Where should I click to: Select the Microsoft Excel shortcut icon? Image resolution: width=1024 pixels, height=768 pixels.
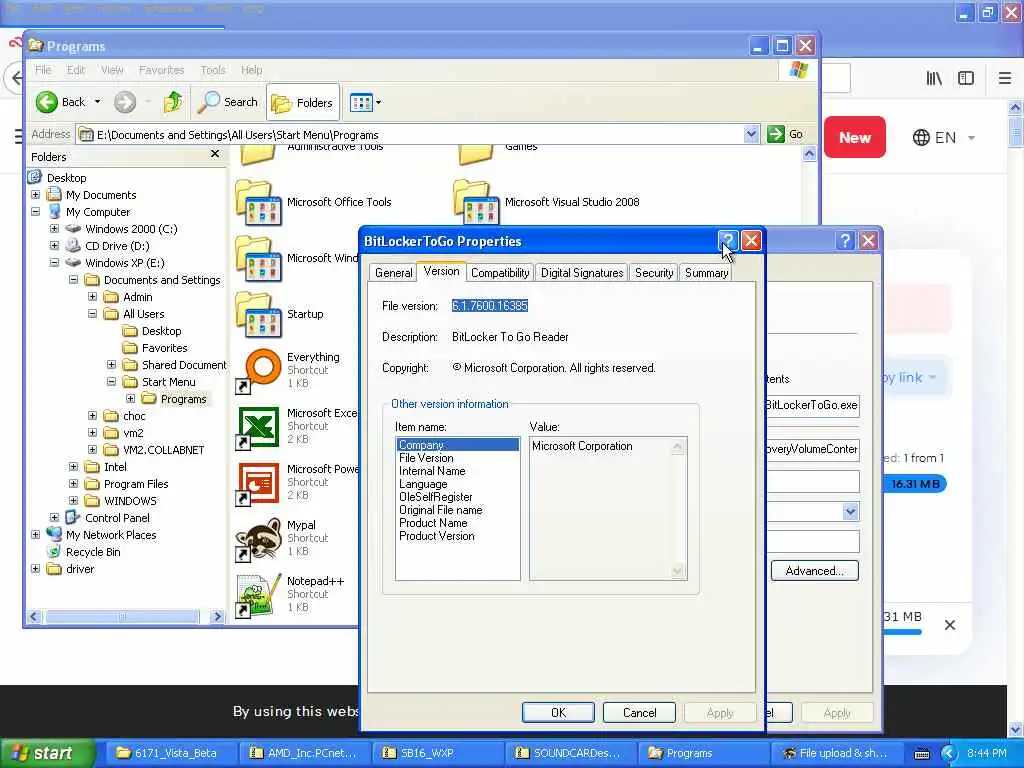[259, 427]
